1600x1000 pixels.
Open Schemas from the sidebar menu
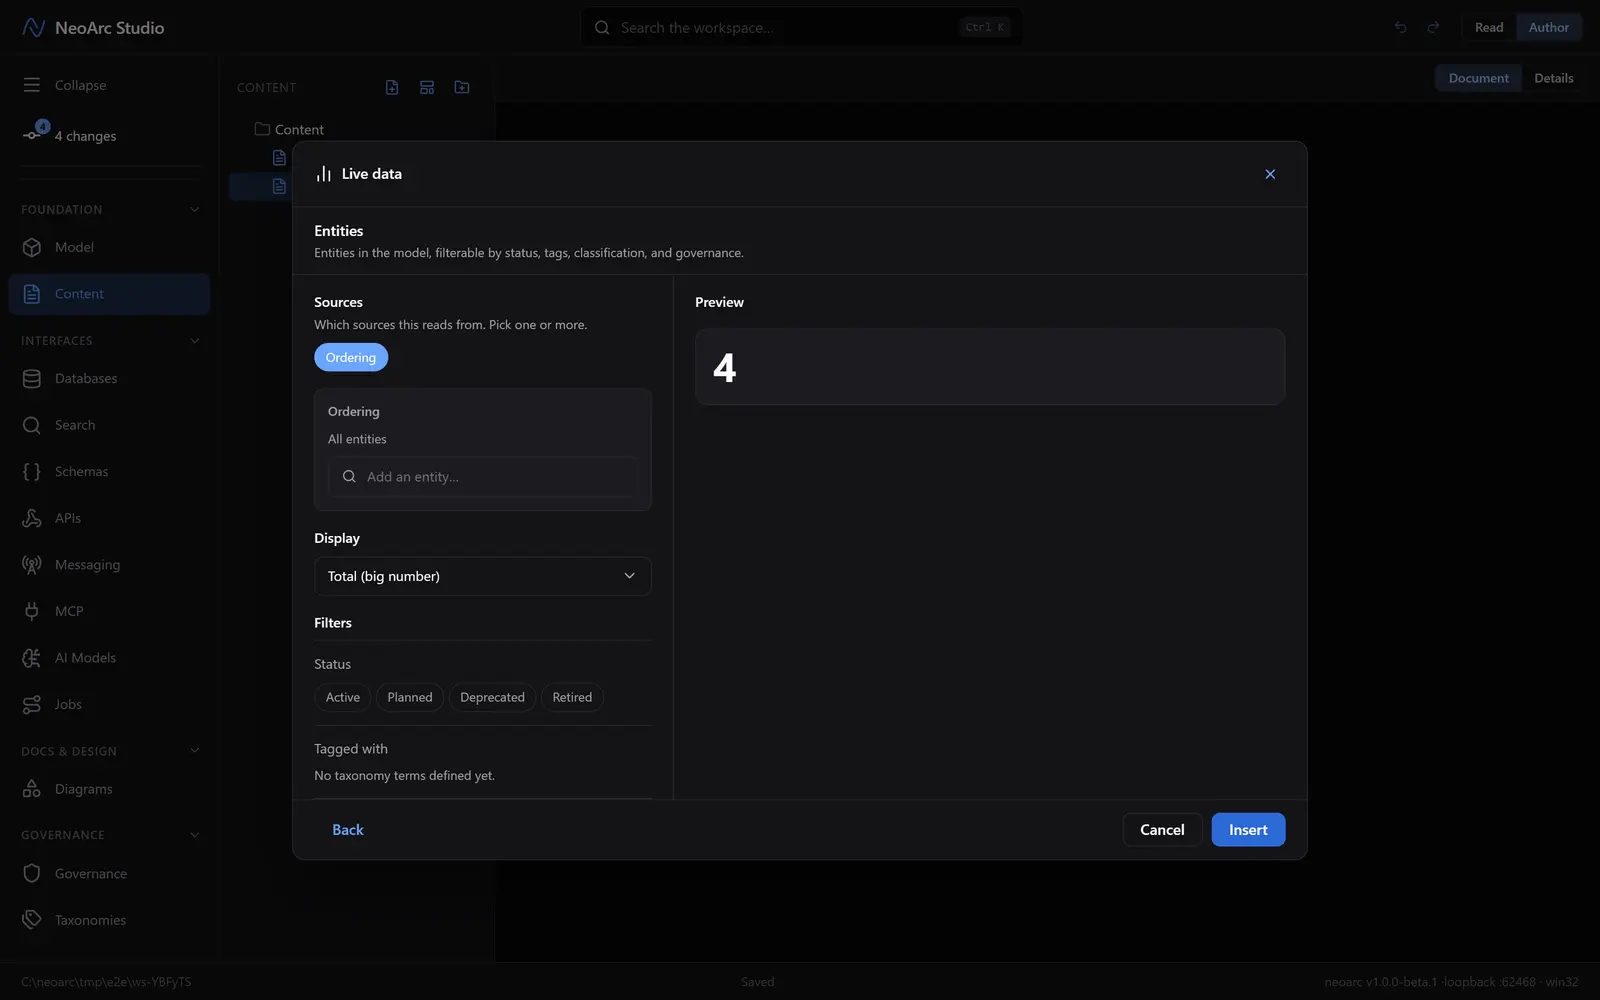coord(109,471)
